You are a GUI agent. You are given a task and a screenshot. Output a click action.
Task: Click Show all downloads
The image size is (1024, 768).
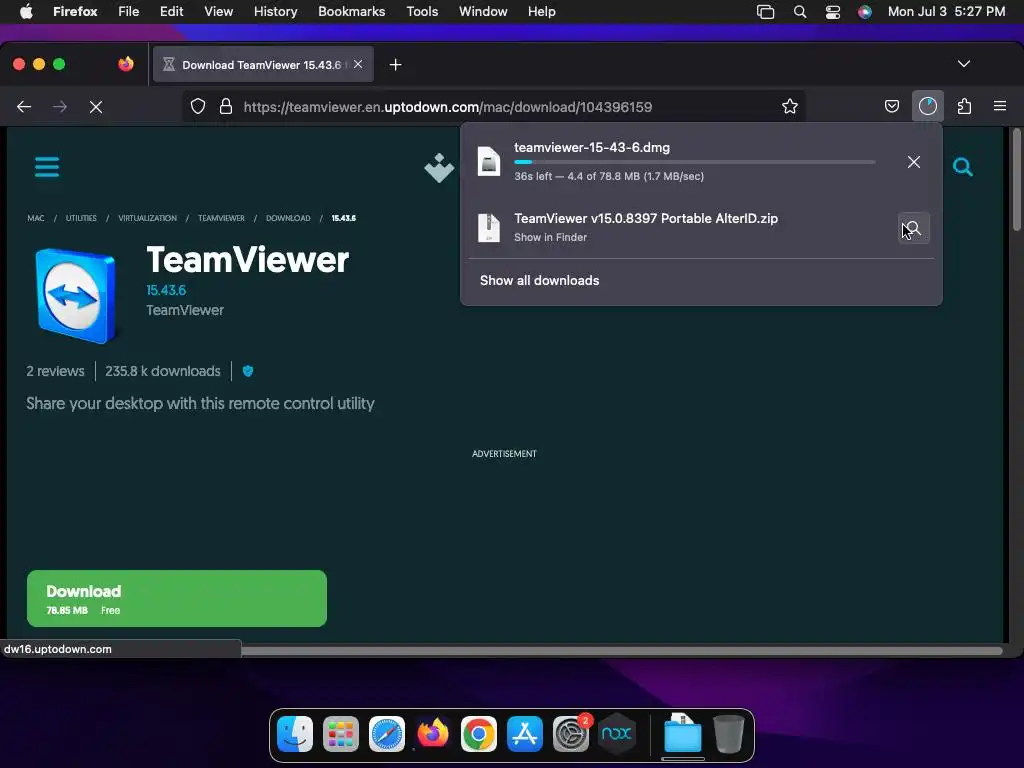coord(539,281)
